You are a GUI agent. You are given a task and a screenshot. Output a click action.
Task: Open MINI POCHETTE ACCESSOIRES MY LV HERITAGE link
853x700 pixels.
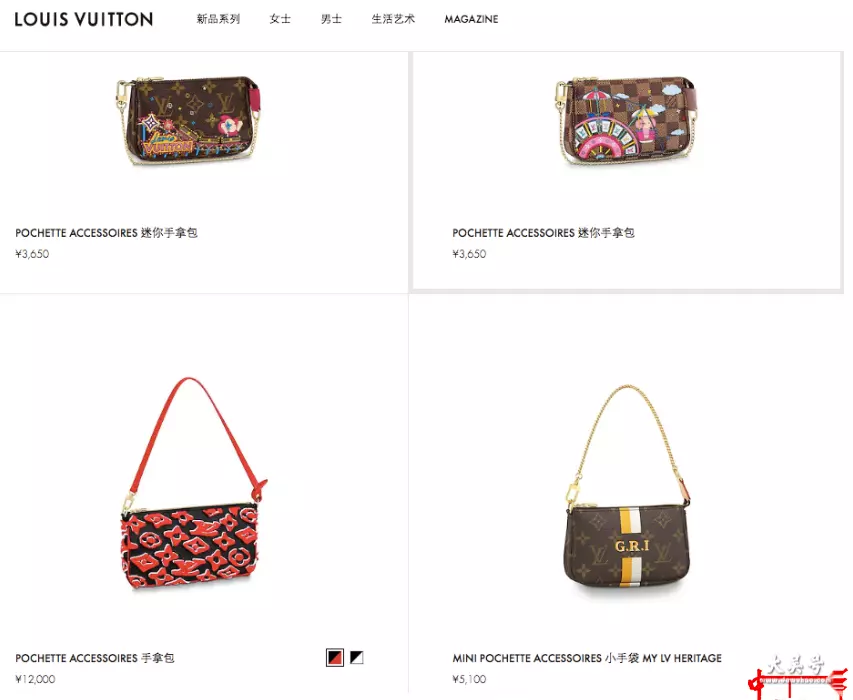click(587, 658)
